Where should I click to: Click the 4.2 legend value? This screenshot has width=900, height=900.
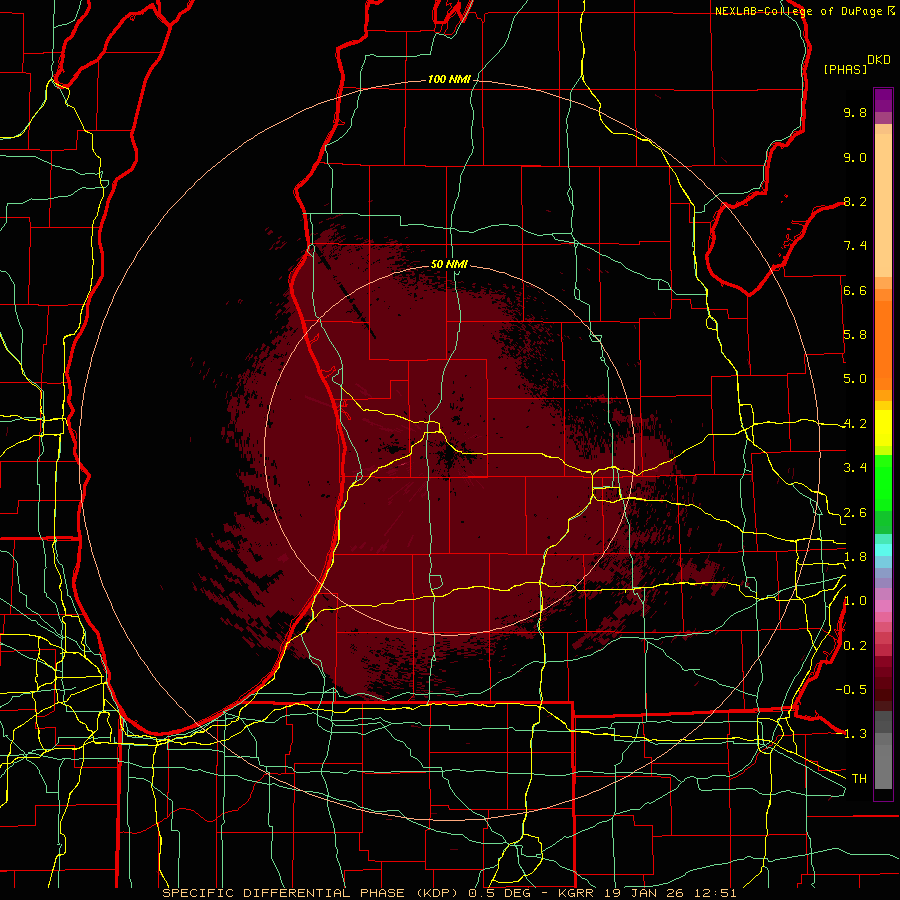pyautogui.click(x=855, y=424)
